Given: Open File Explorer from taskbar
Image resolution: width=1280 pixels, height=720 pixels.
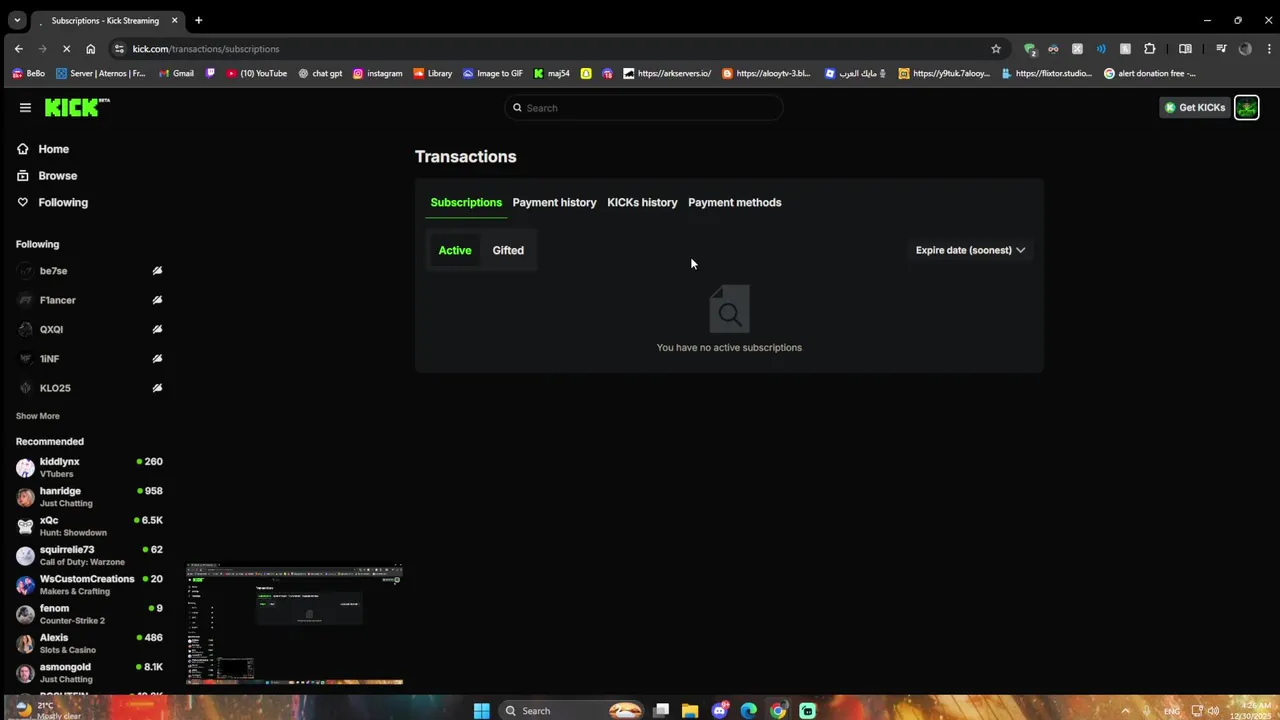Looking at the screenshot, I should pos(690,711).
